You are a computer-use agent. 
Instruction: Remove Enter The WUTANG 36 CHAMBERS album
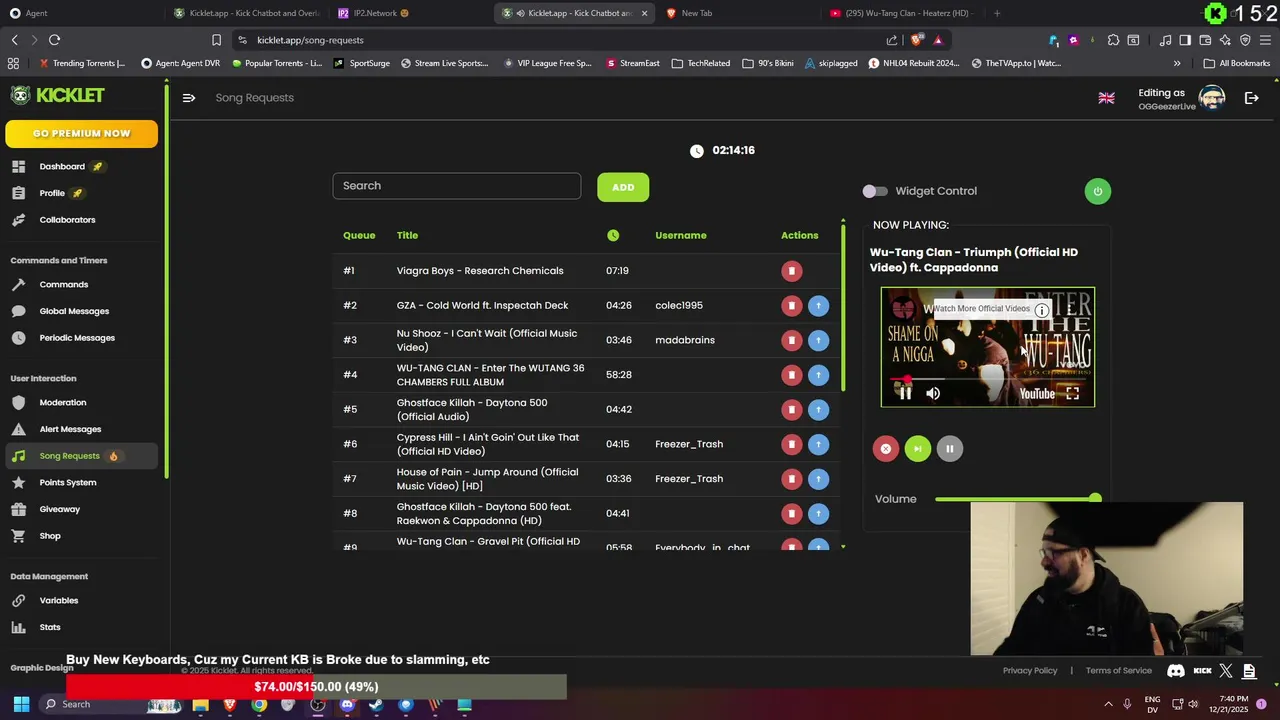pyautogui.click(x=791, y=375)
